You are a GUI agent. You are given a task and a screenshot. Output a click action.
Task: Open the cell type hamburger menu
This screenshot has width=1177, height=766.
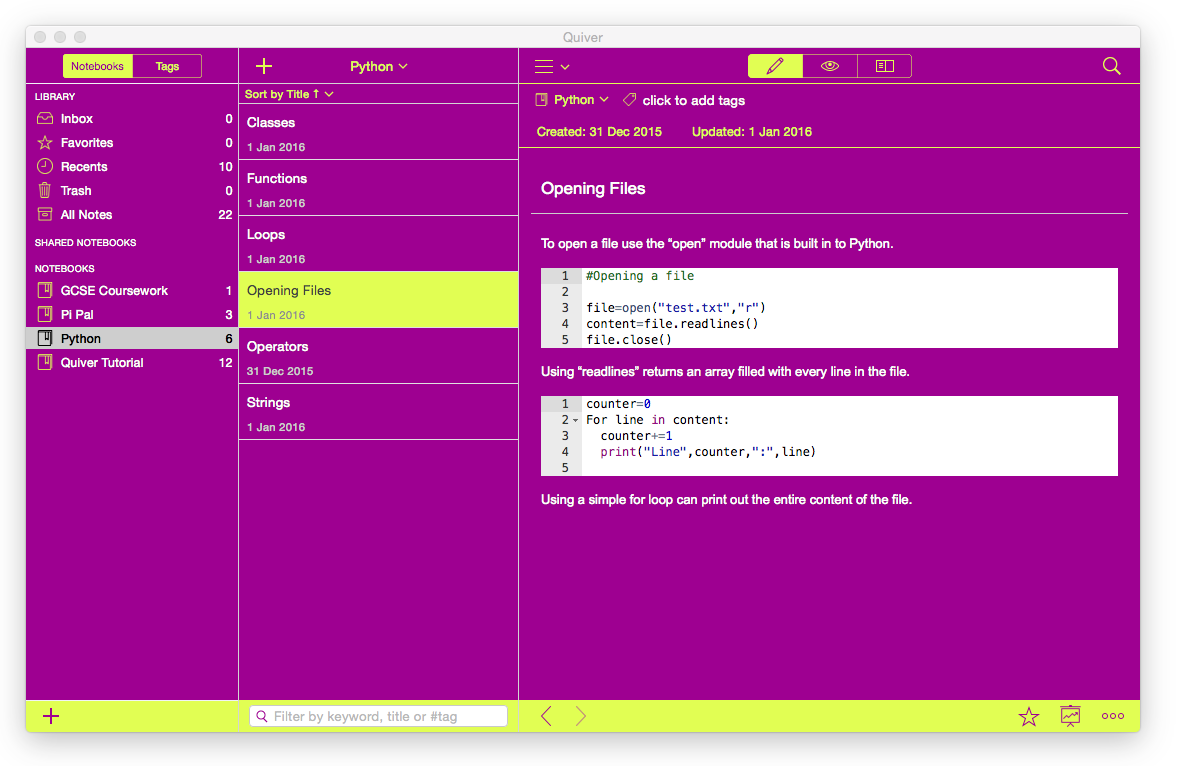point(552,66)
